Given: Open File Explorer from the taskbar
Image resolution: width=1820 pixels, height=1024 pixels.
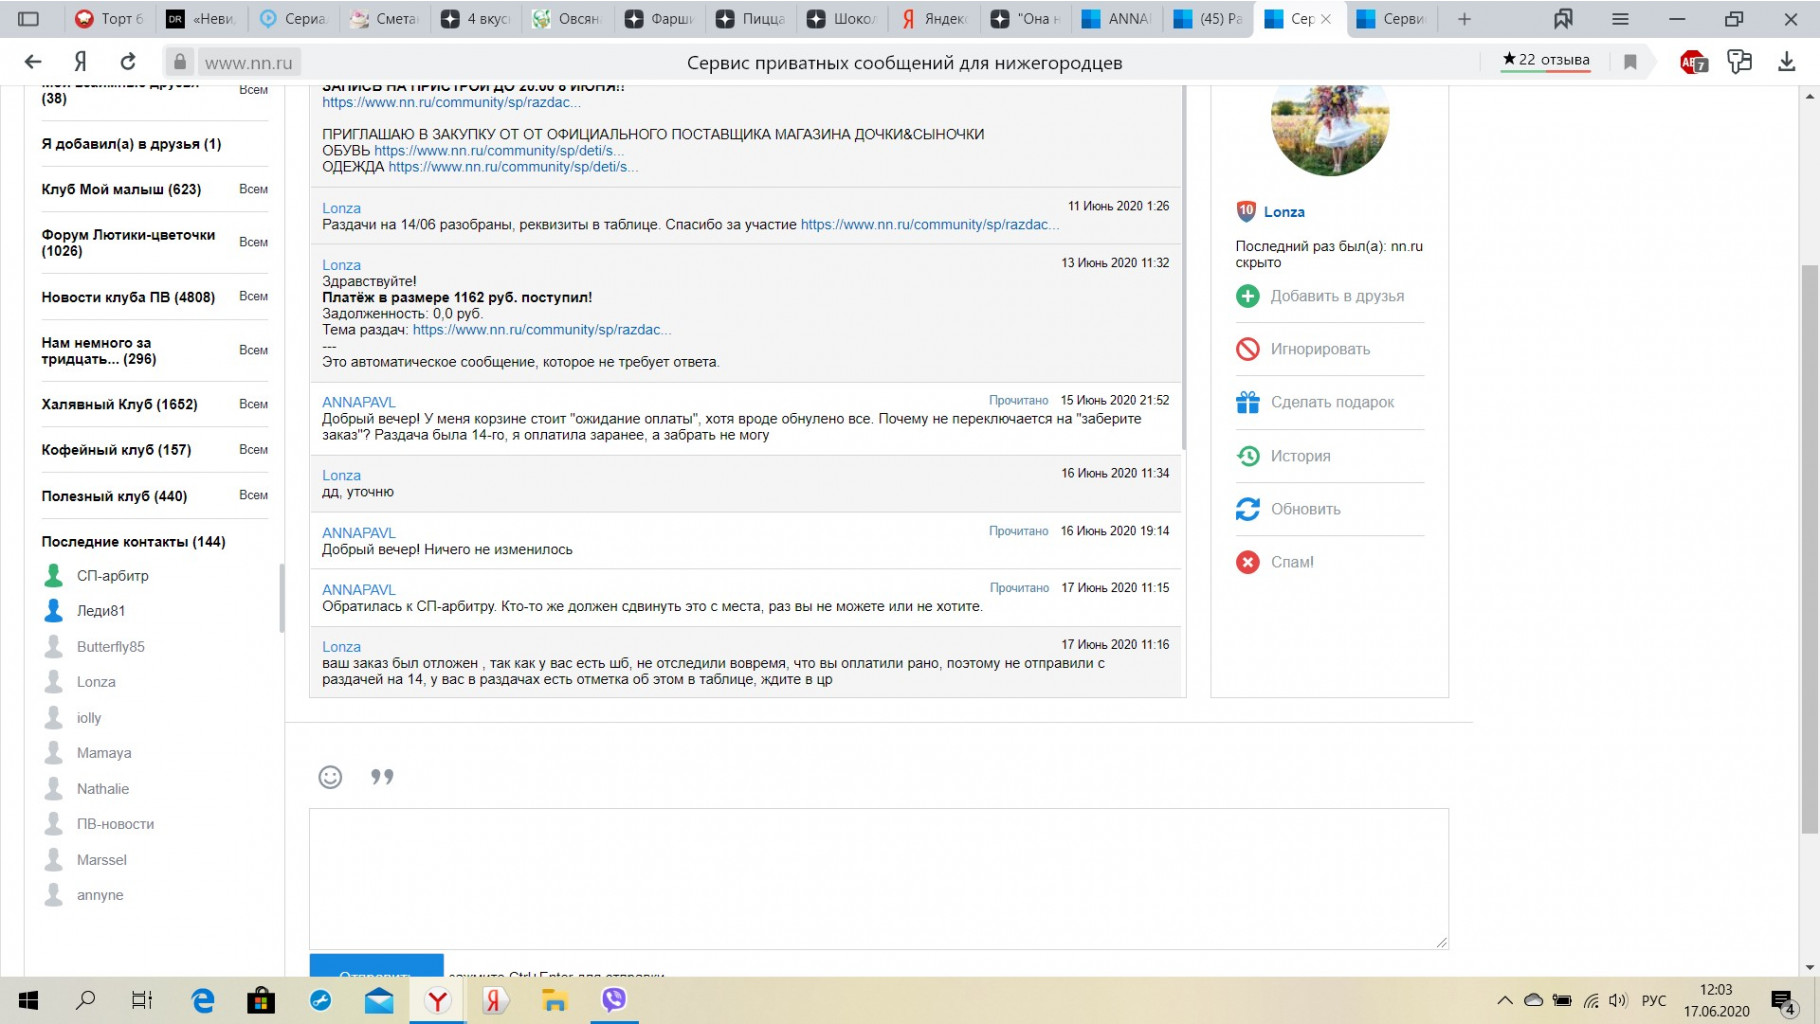Looking at the screenshot, I should click(554, 1000).
